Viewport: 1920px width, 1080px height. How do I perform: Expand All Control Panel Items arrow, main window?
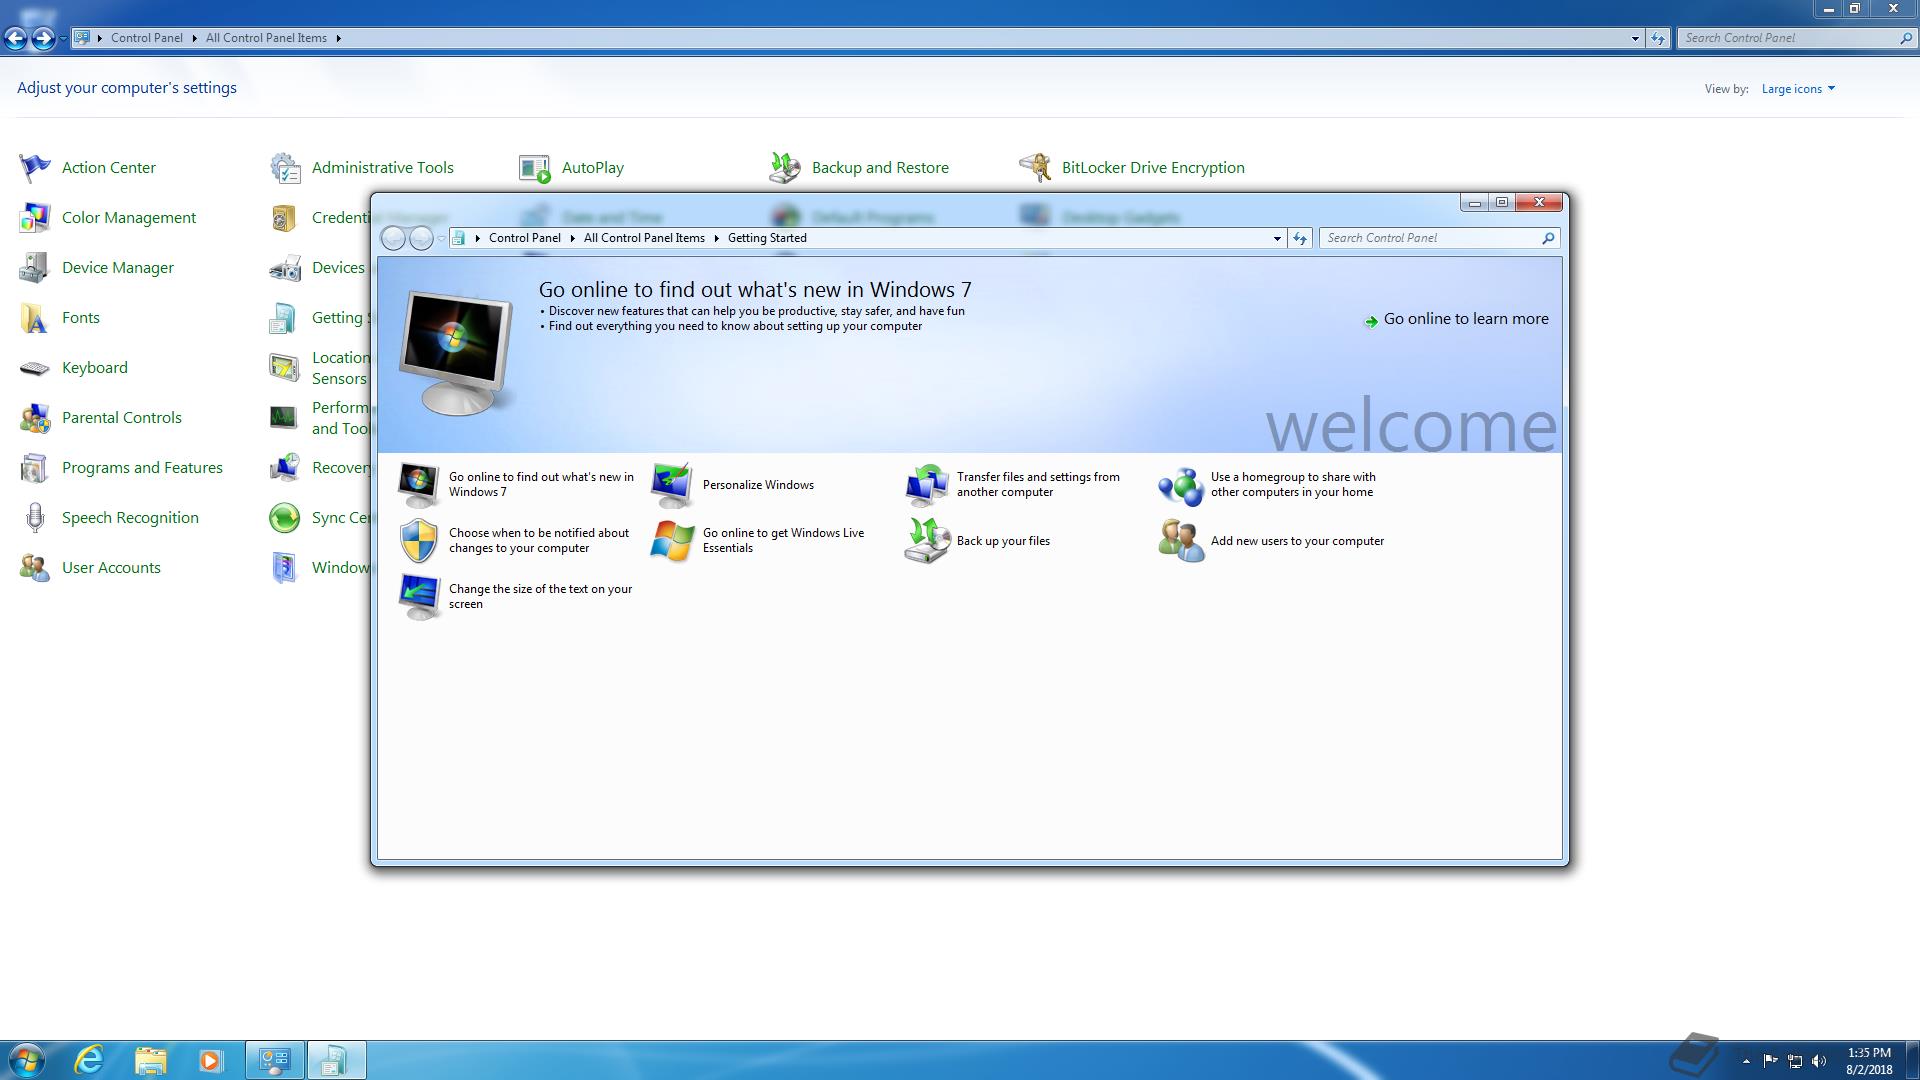point(338,38)
